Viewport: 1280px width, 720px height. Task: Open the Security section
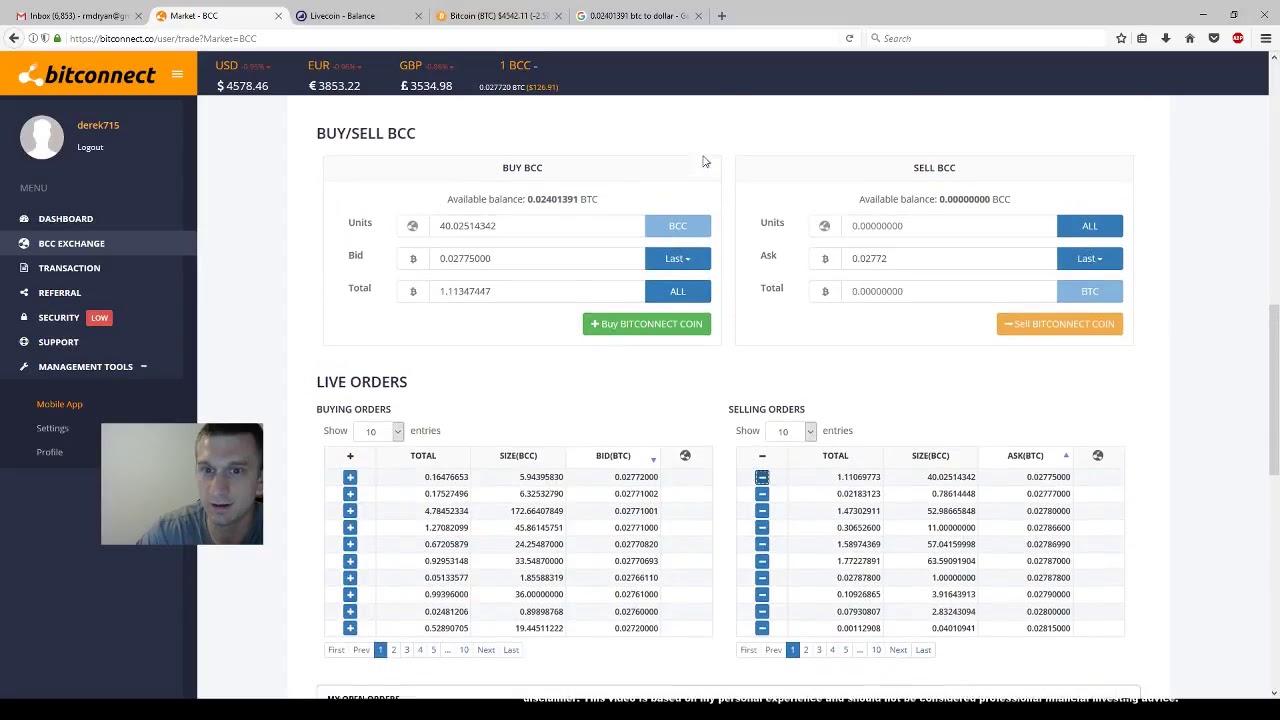(58, 317)
